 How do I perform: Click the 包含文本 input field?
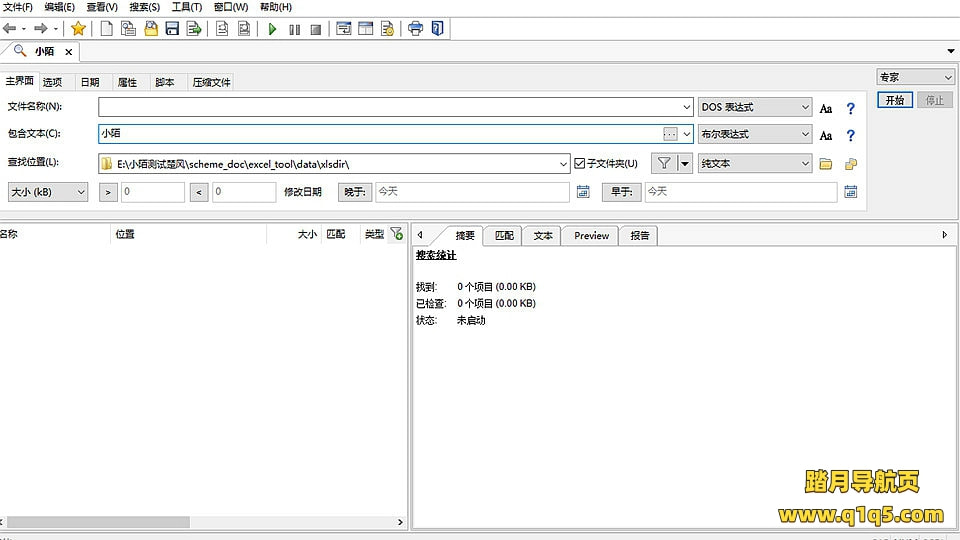(x=380, y=134)
